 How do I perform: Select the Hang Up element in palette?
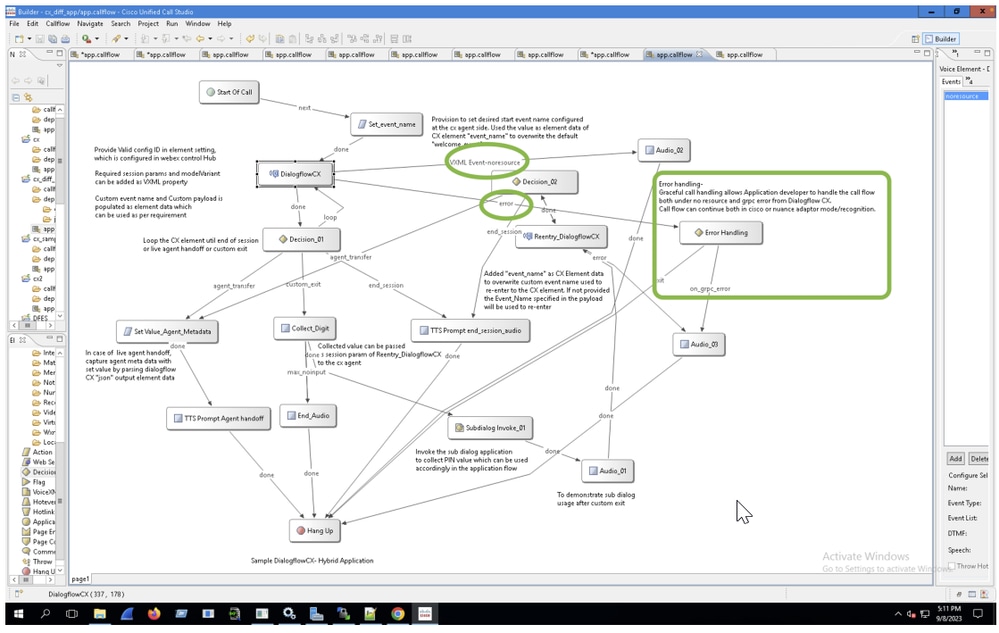pos(38,571)
